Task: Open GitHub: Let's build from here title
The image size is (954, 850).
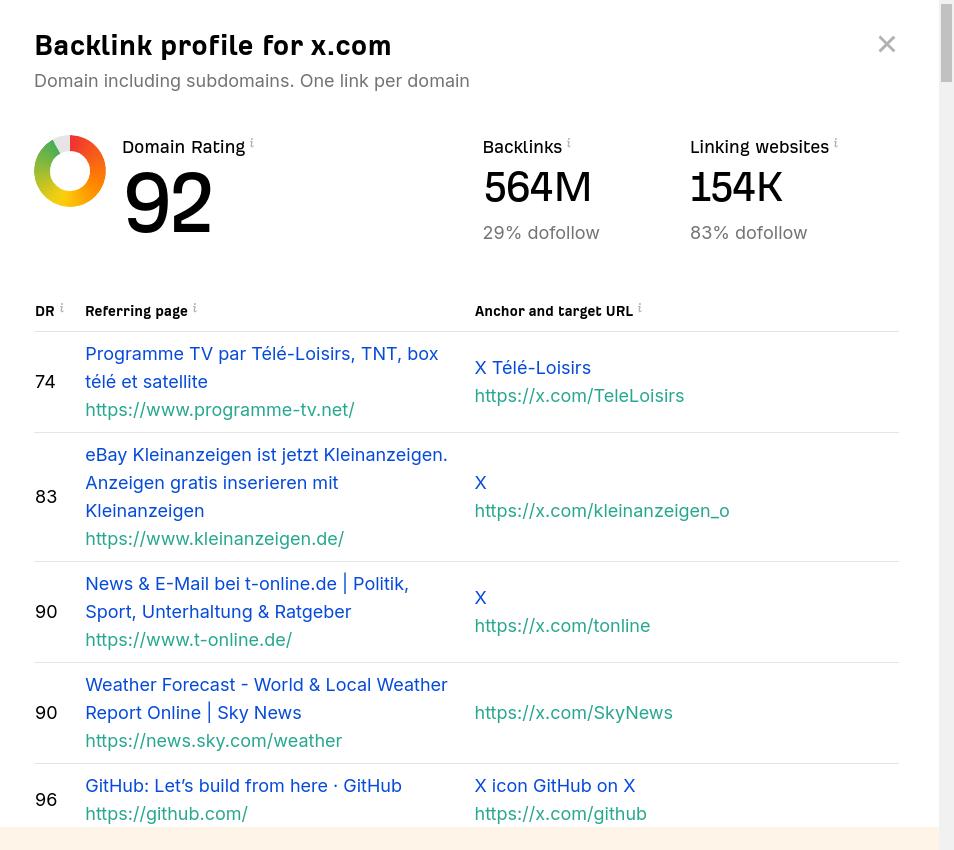Action: [x=243, y=786]
